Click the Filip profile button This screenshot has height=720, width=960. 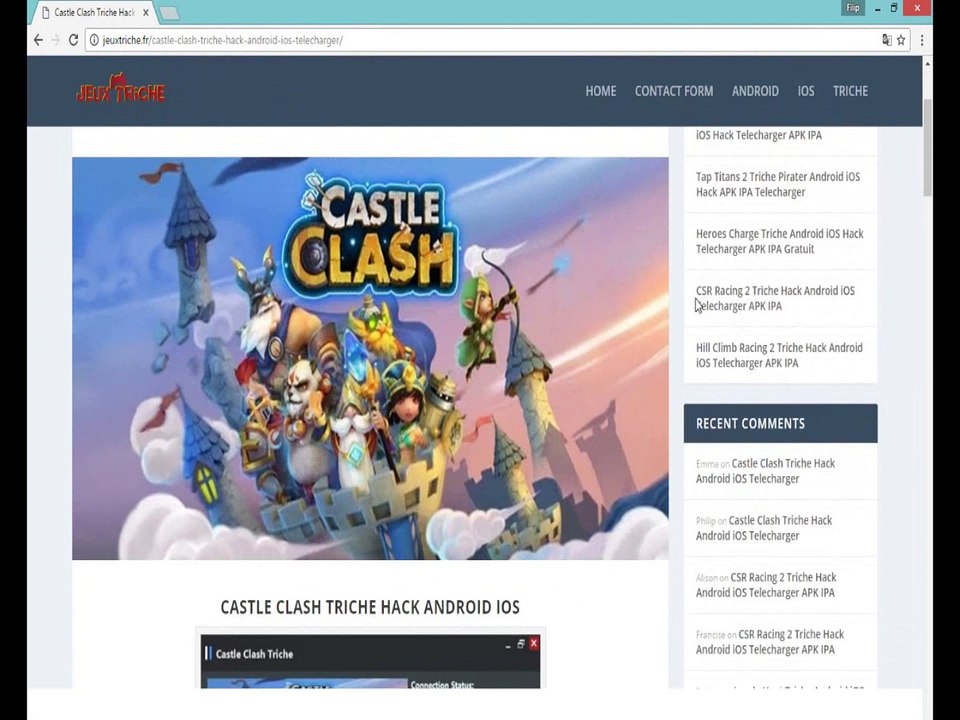pyautogui.click(x=853, y=8)
